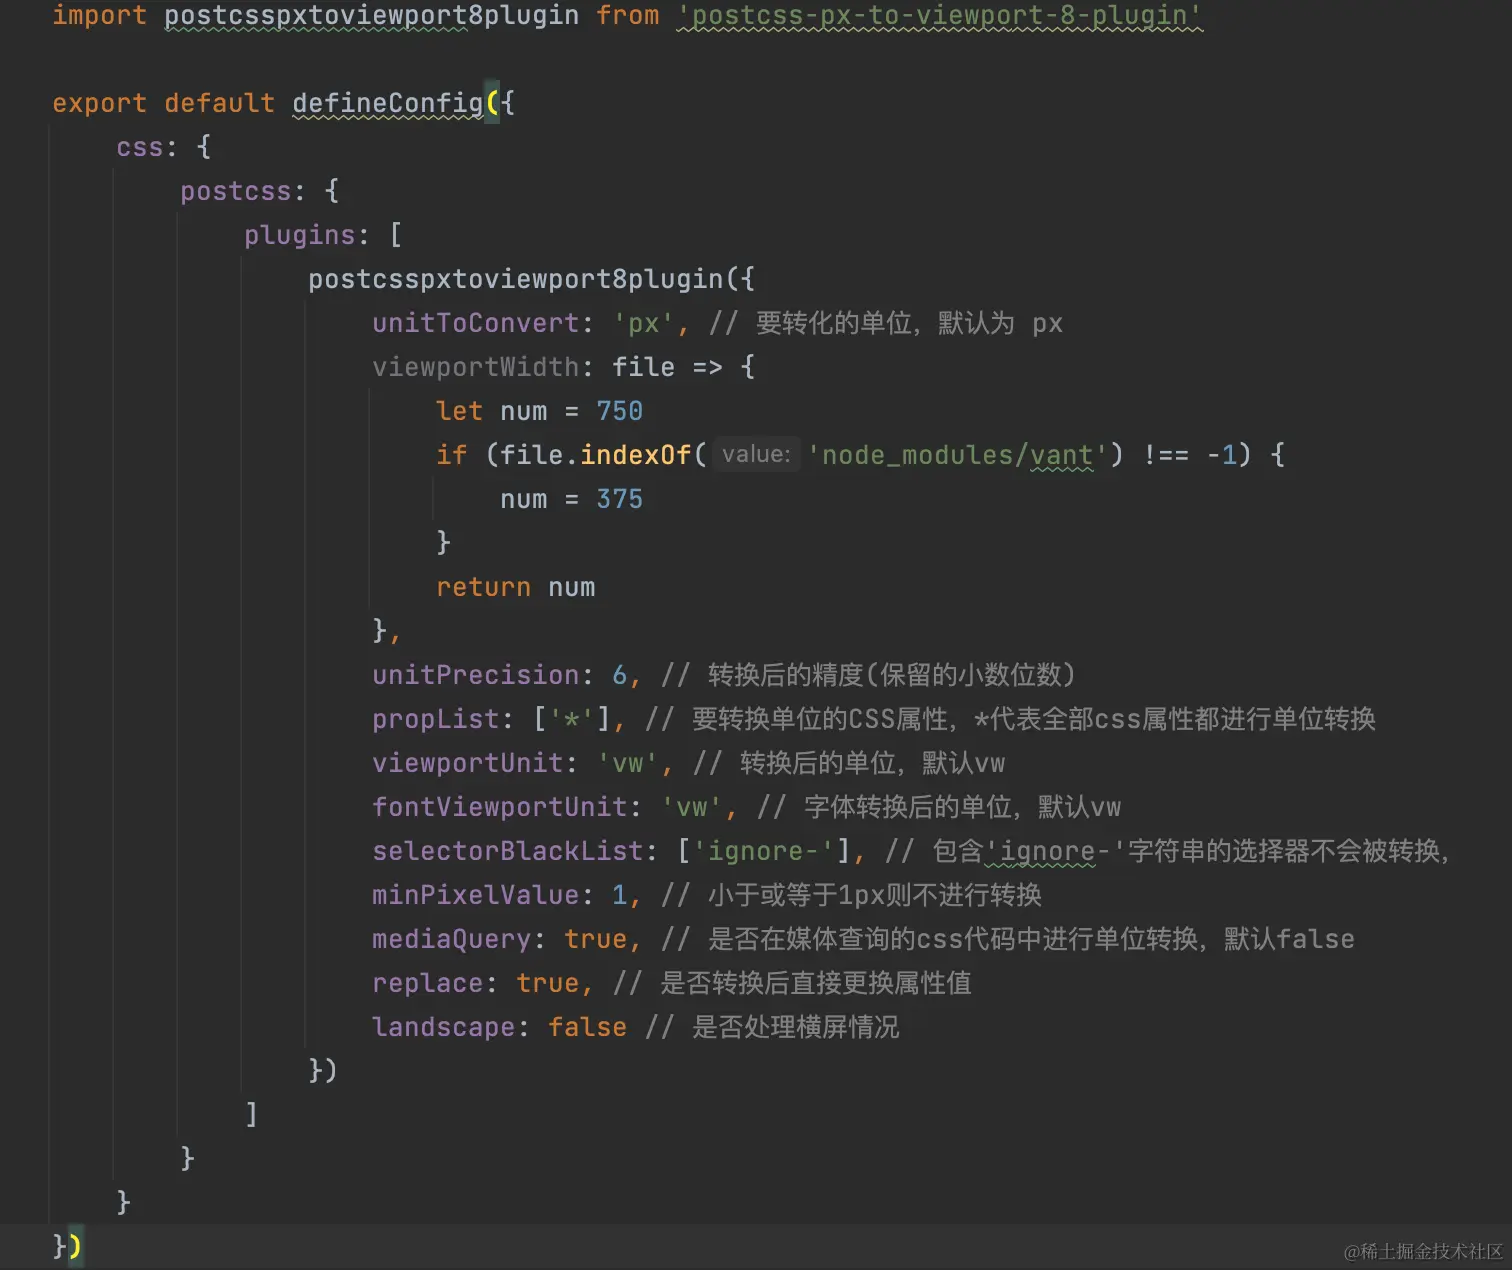Click the minPixelValue value 1

tap(619, 894)
